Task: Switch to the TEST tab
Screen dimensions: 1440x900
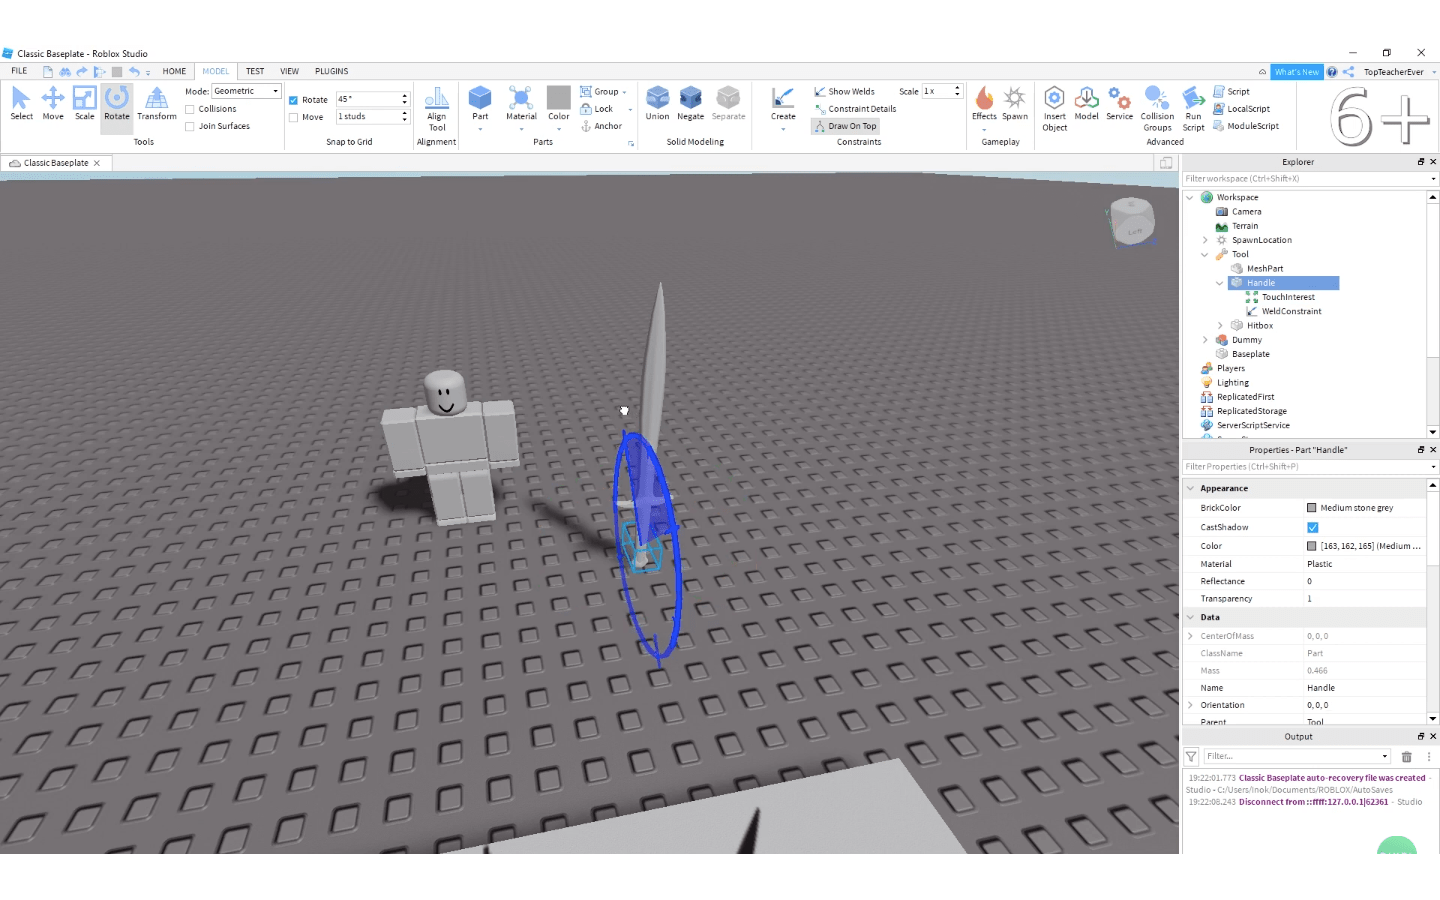Action: tap(255, 71)
